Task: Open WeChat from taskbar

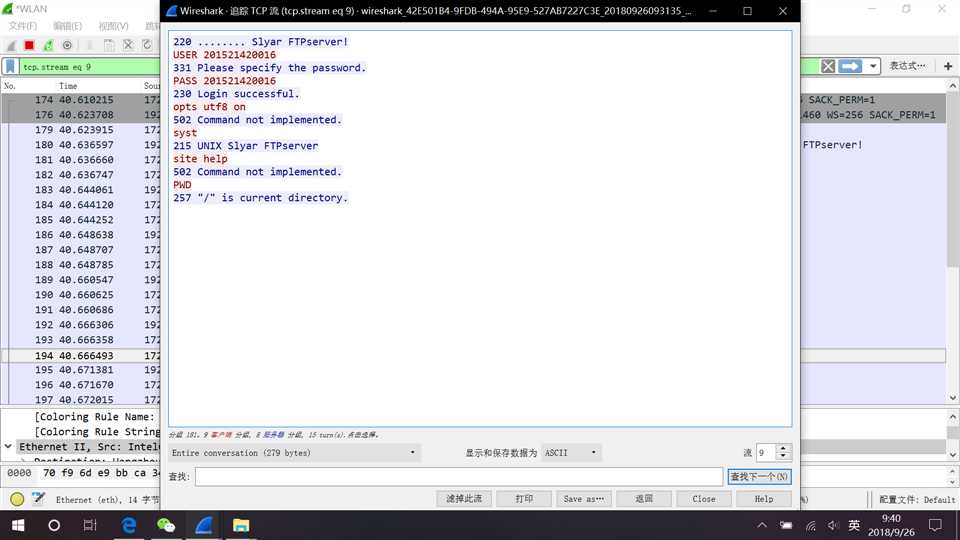Action: (x=166, y=525)
